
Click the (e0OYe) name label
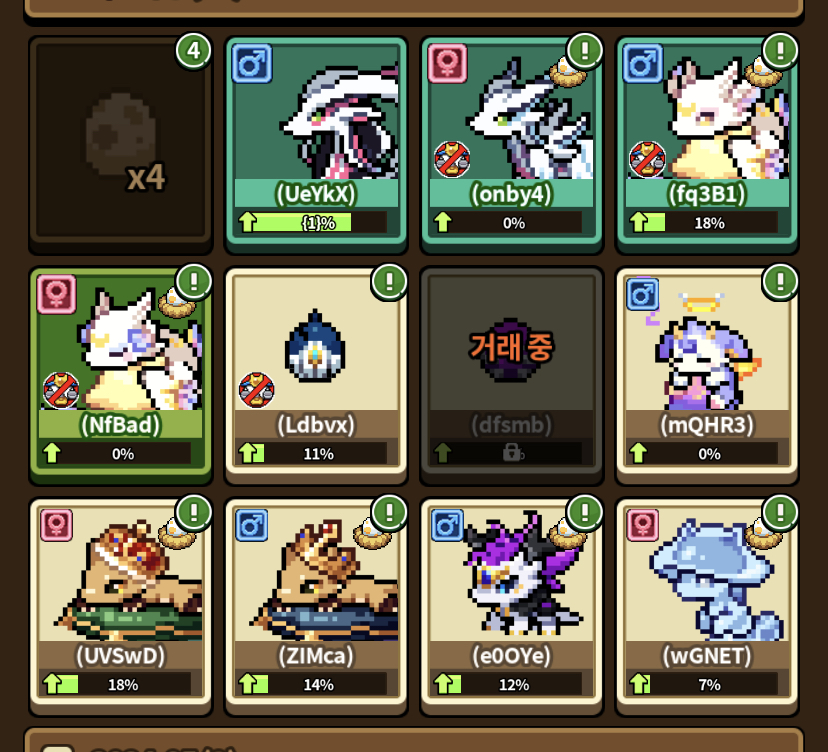pyautogui.click(x=511, y=656)
